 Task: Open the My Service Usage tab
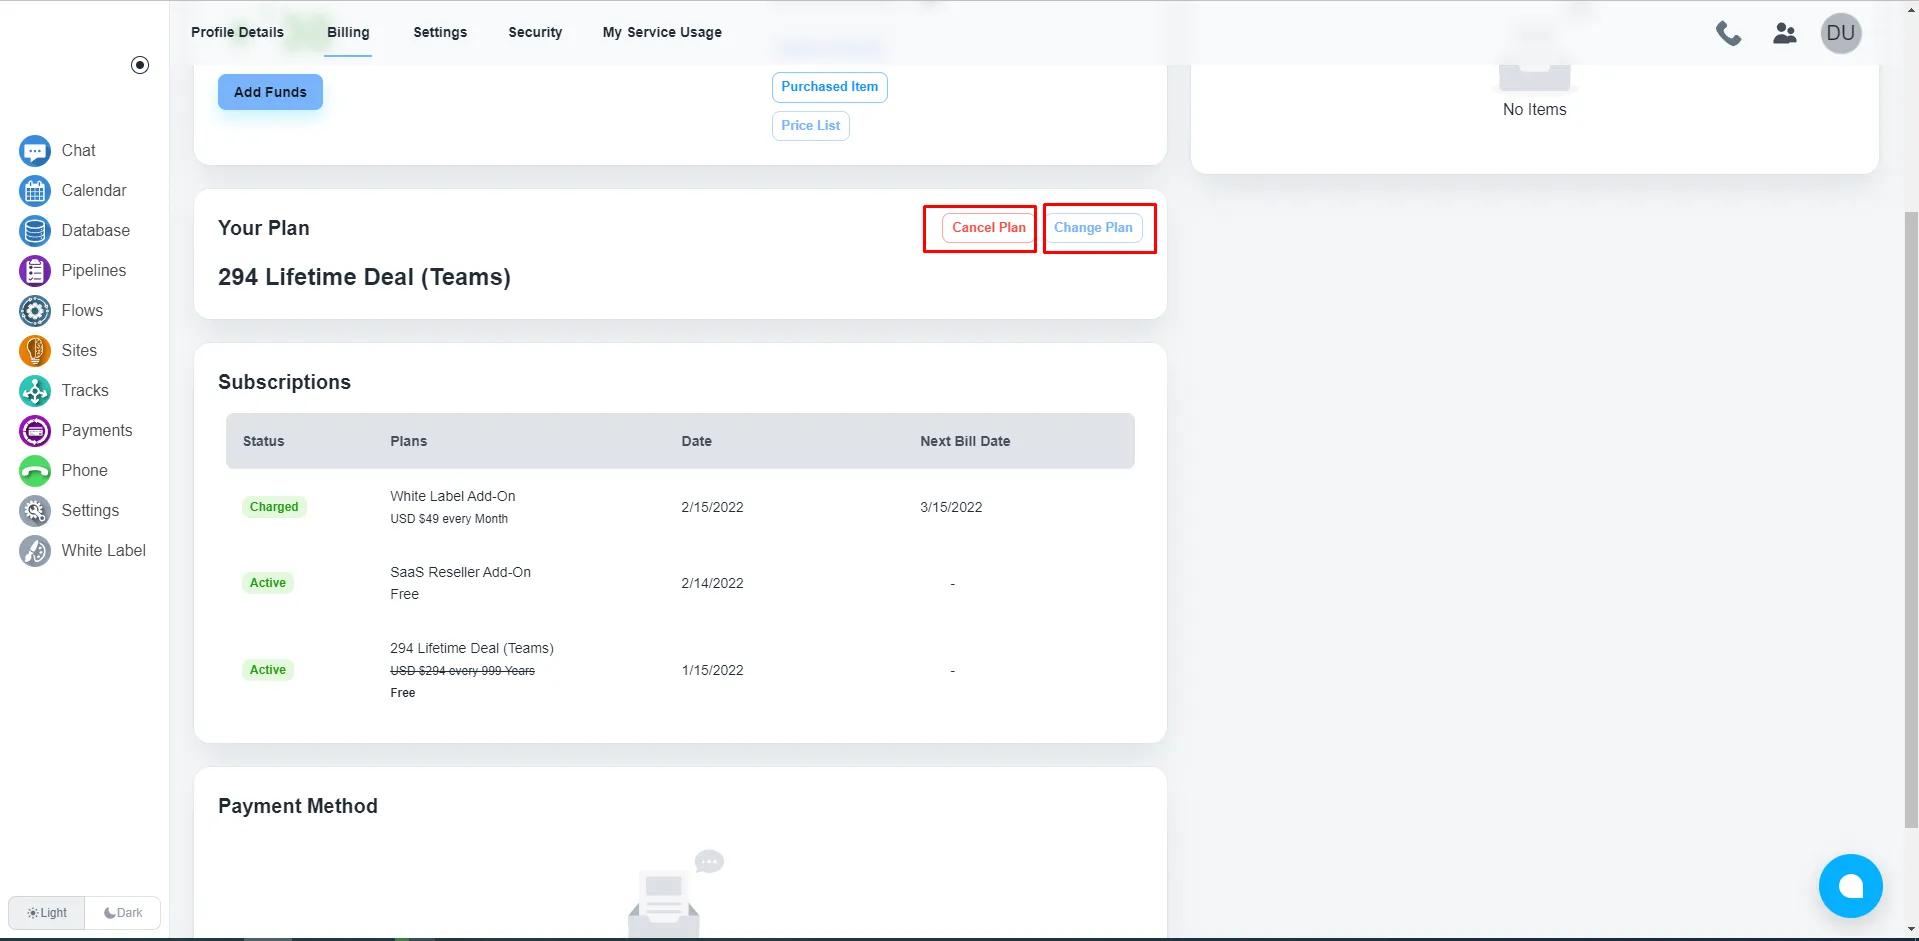pos(662,32)
